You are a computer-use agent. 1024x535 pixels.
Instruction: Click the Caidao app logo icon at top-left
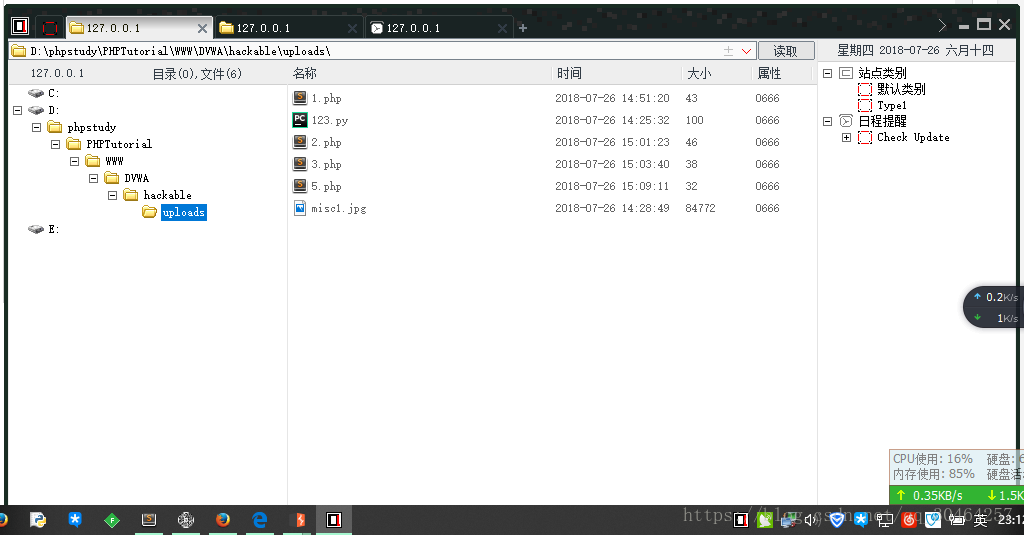[20, 26]
